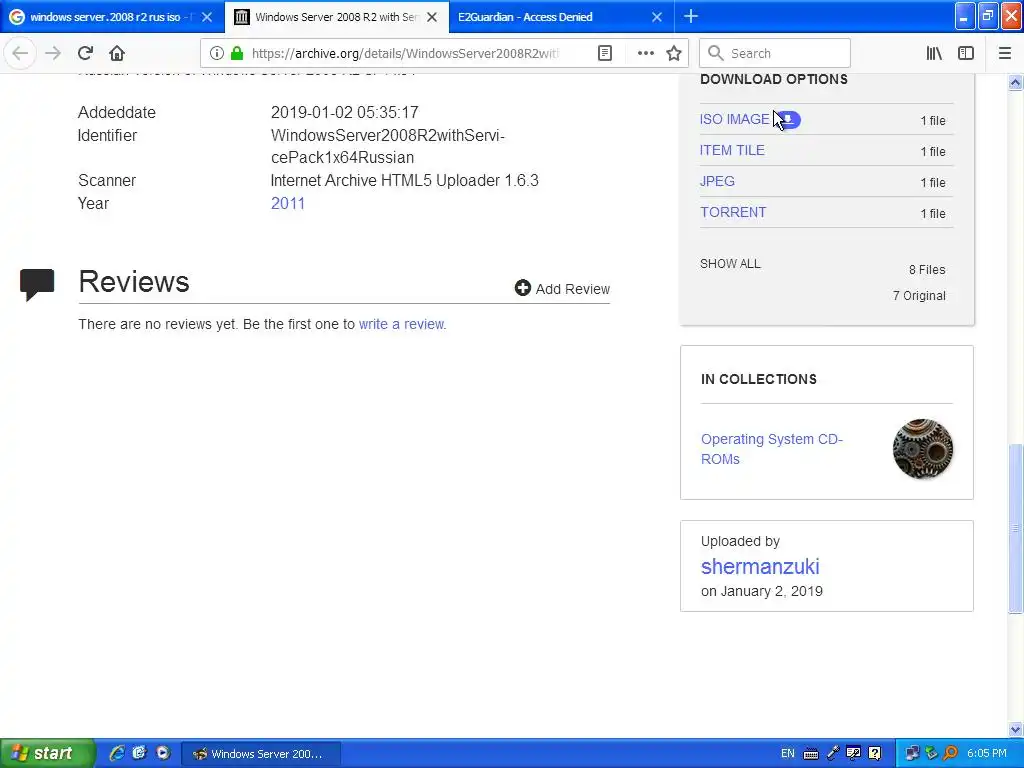Click the page scrollbar up arrow
1024x768 pixels.
coord(1015,82)
